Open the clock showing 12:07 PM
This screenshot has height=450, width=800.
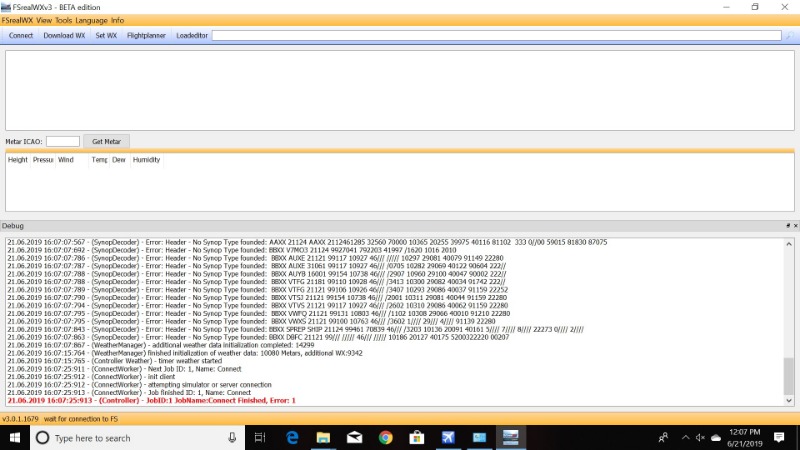[x=744, y=438]
